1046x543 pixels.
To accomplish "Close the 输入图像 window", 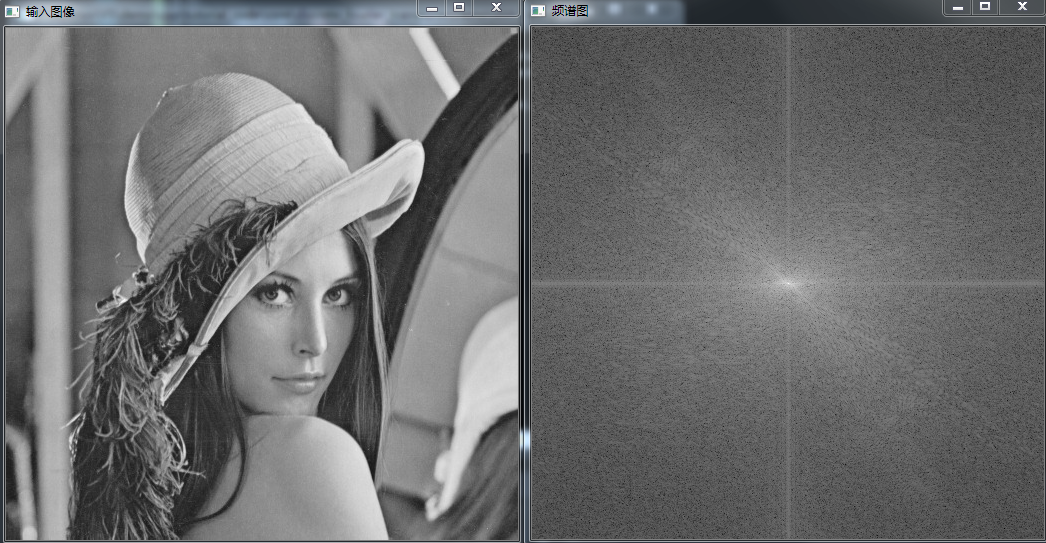I will click(x=496, y=7).
